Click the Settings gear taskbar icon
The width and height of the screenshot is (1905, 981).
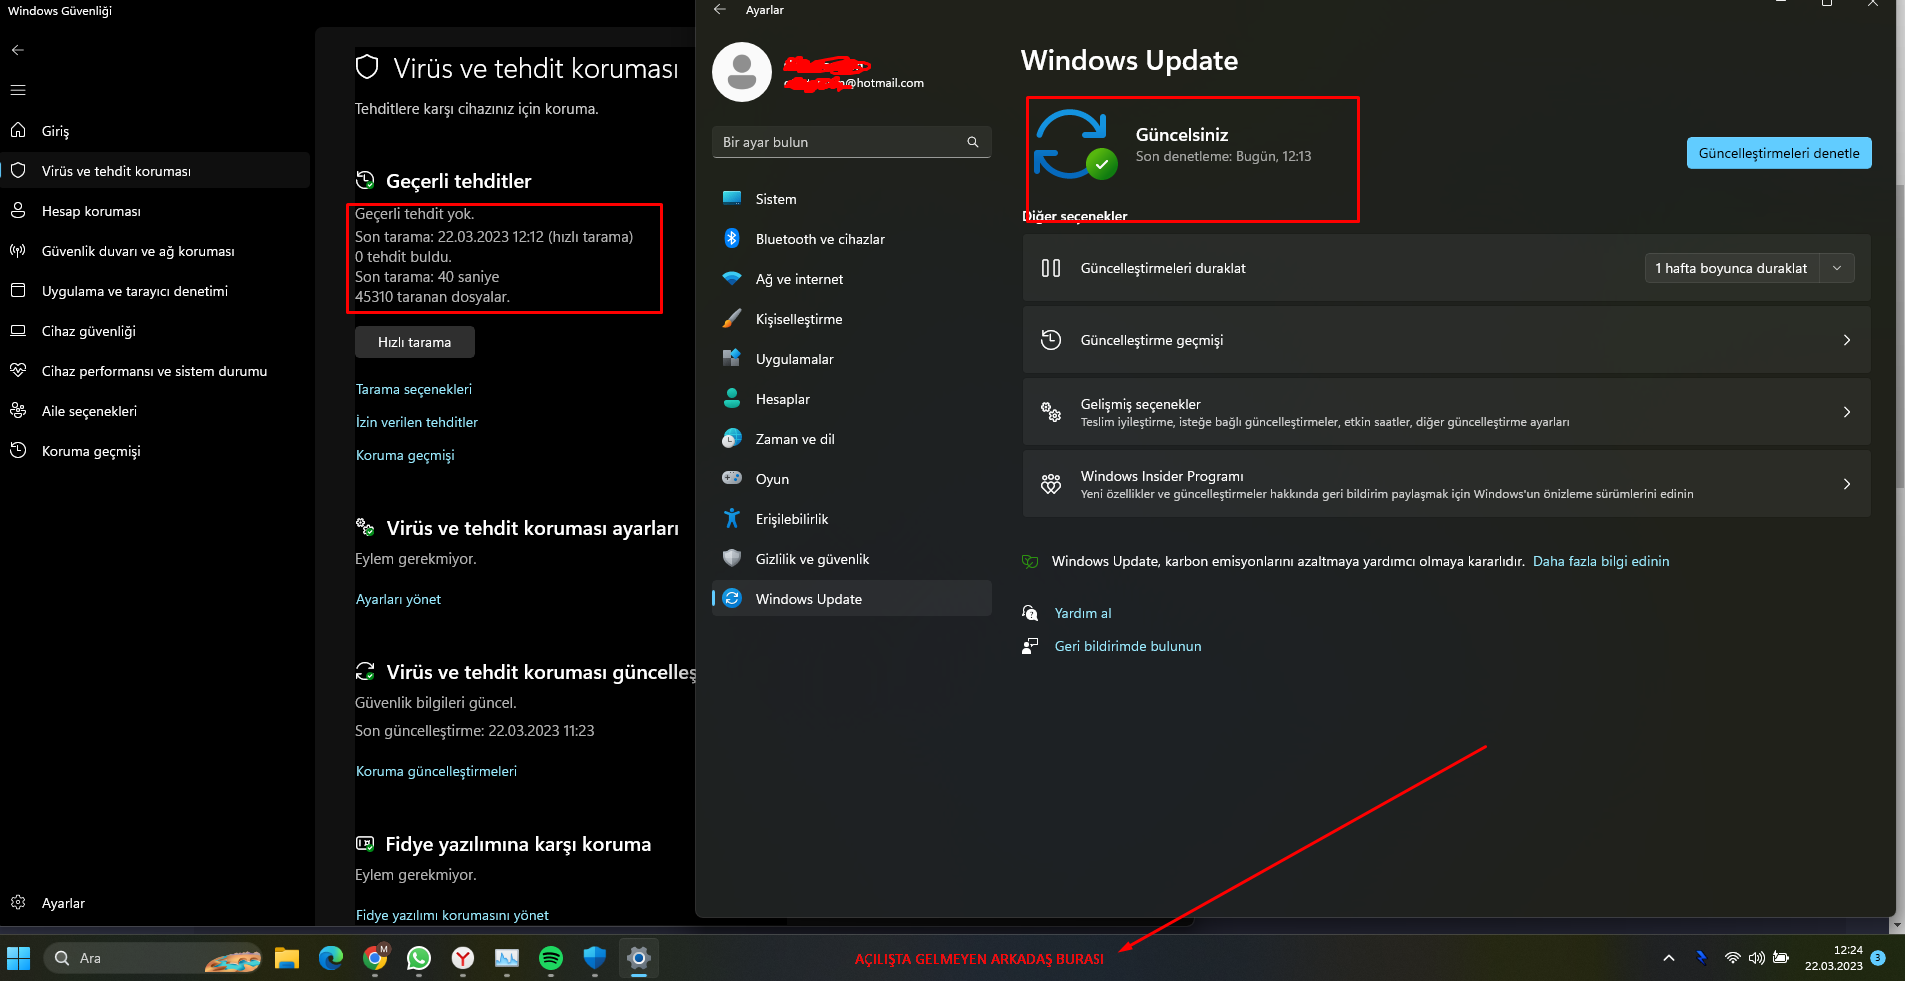639,958
